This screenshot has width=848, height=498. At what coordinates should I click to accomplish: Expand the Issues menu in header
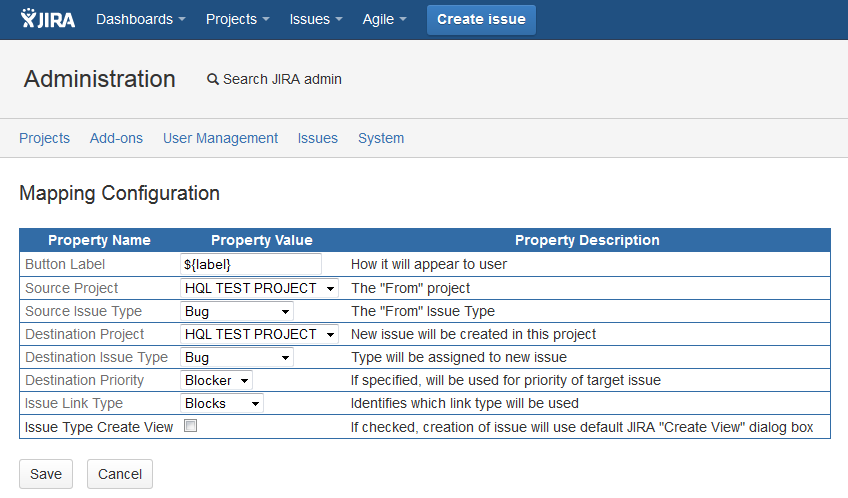click(316, 19)
